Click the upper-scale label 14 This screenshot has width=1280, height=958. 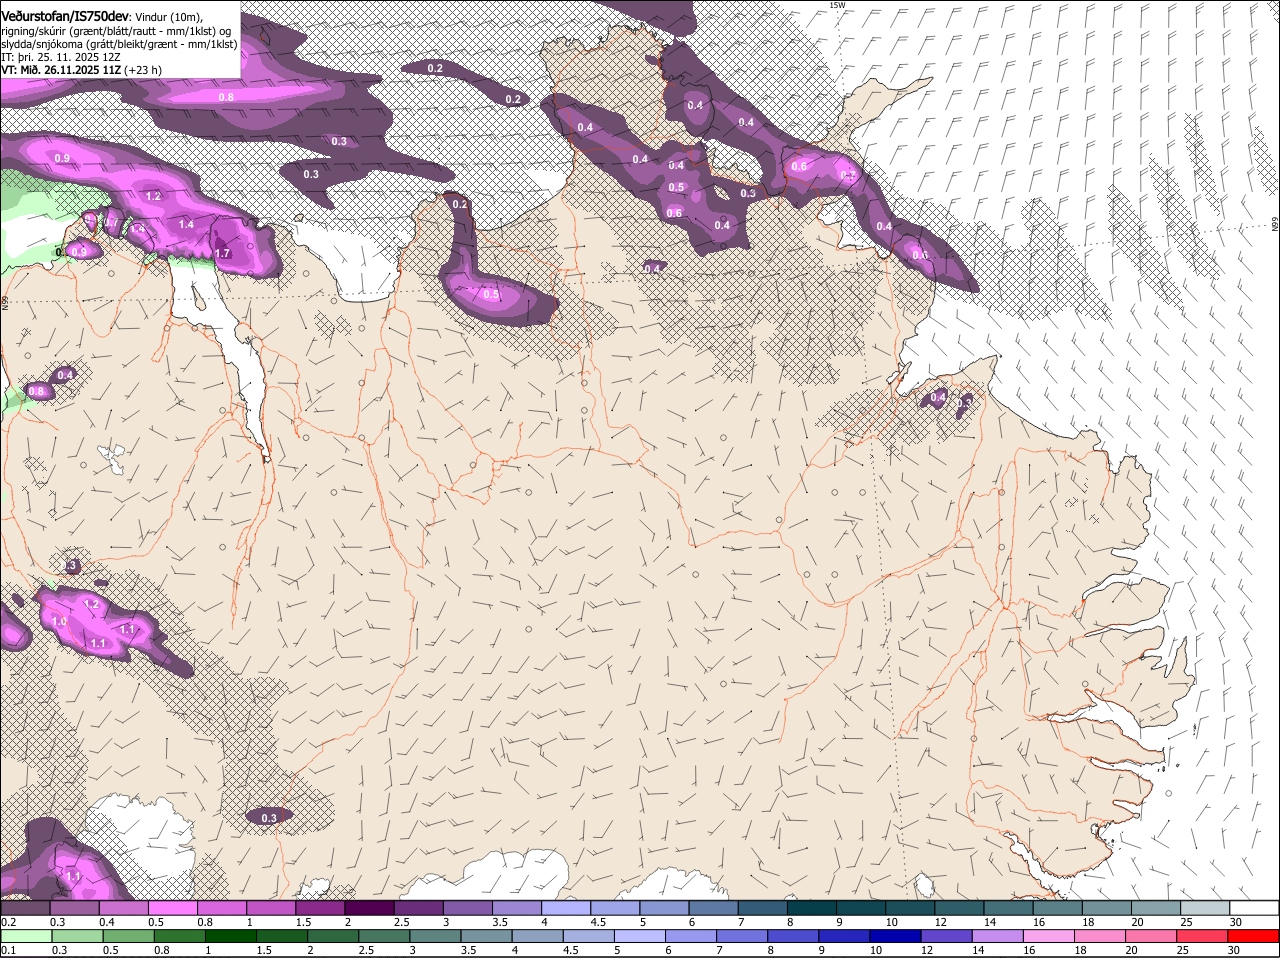pyautogui.click(x=990, y=922)
